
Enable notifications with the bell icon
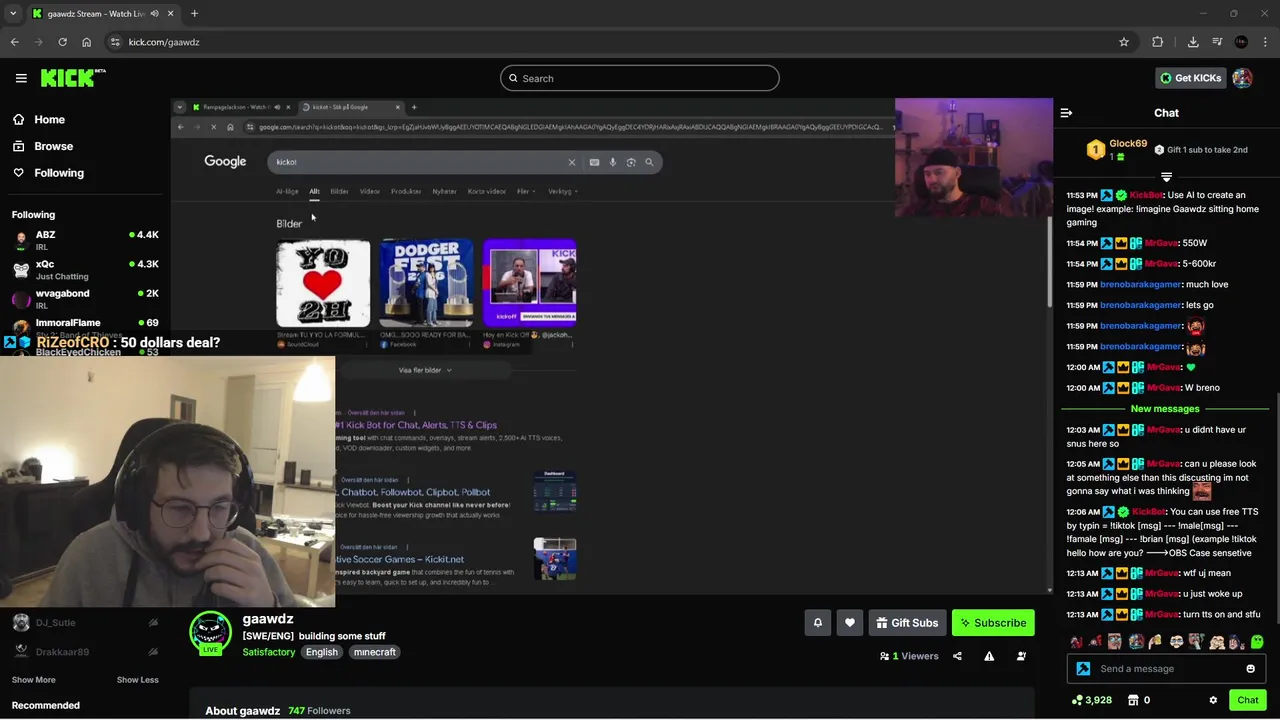[x=817, y=623]
